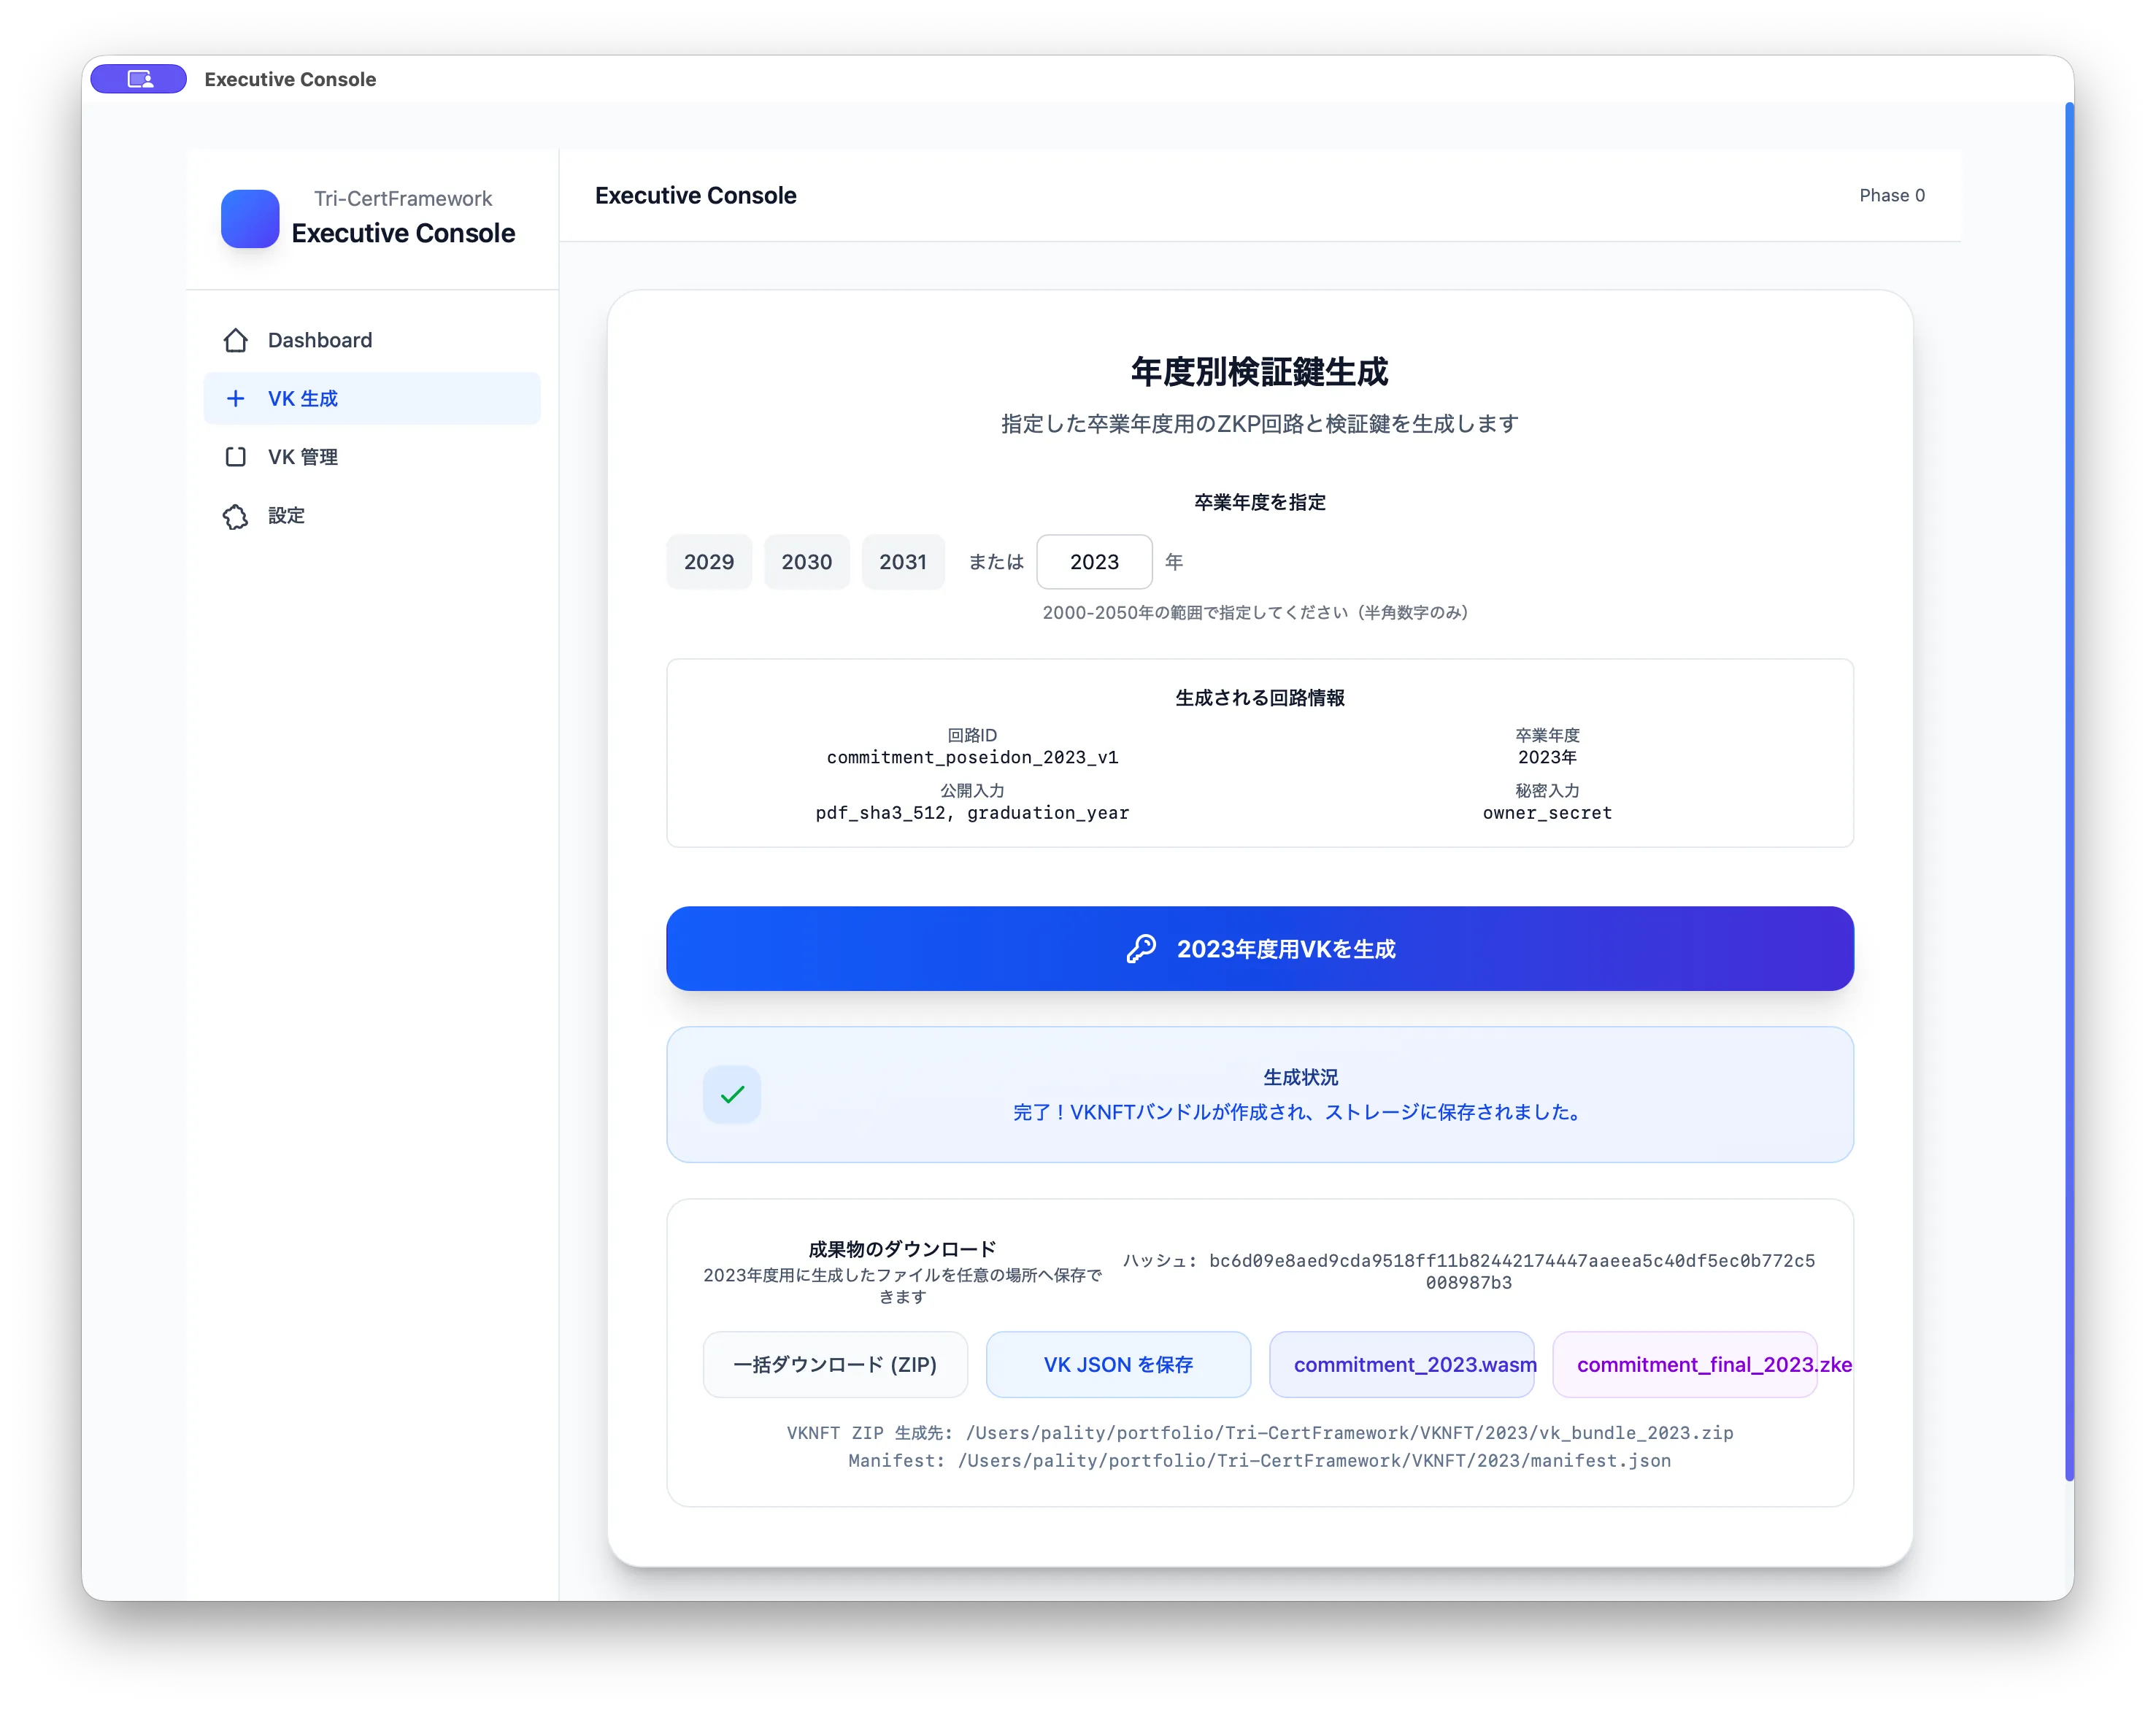Click the blue Tri-CertFramework logo square
This screenshot has height=1709, width=2156.
point(250,218)
